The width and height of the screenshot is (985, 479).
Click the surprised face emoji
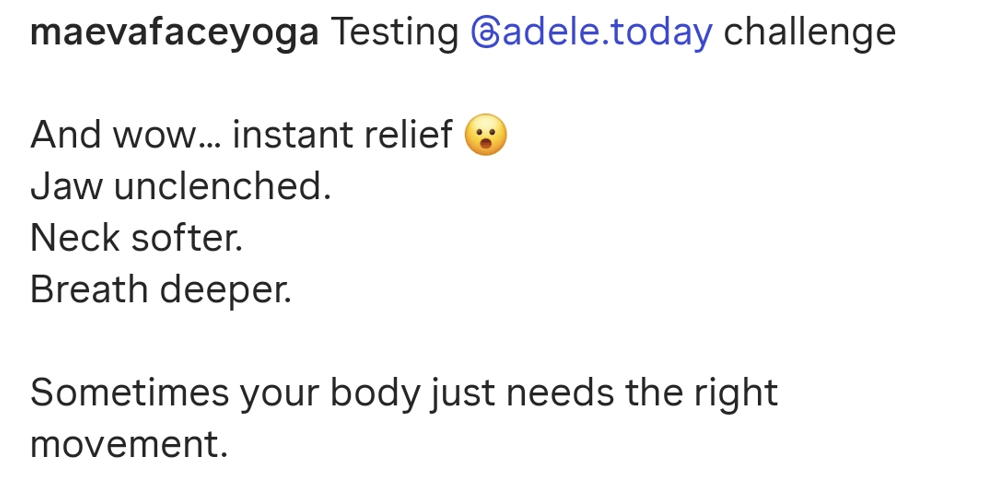click(486, 136)
